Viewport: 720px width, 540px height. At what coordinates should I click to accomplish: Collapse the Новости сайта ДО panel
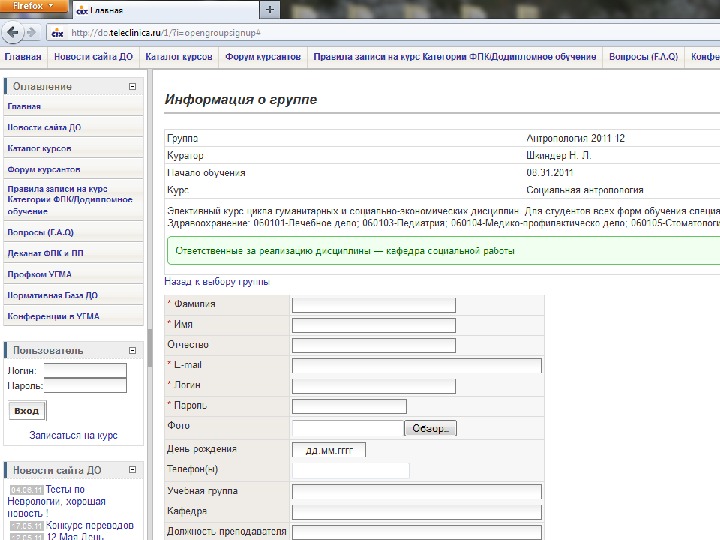[132, 470]
